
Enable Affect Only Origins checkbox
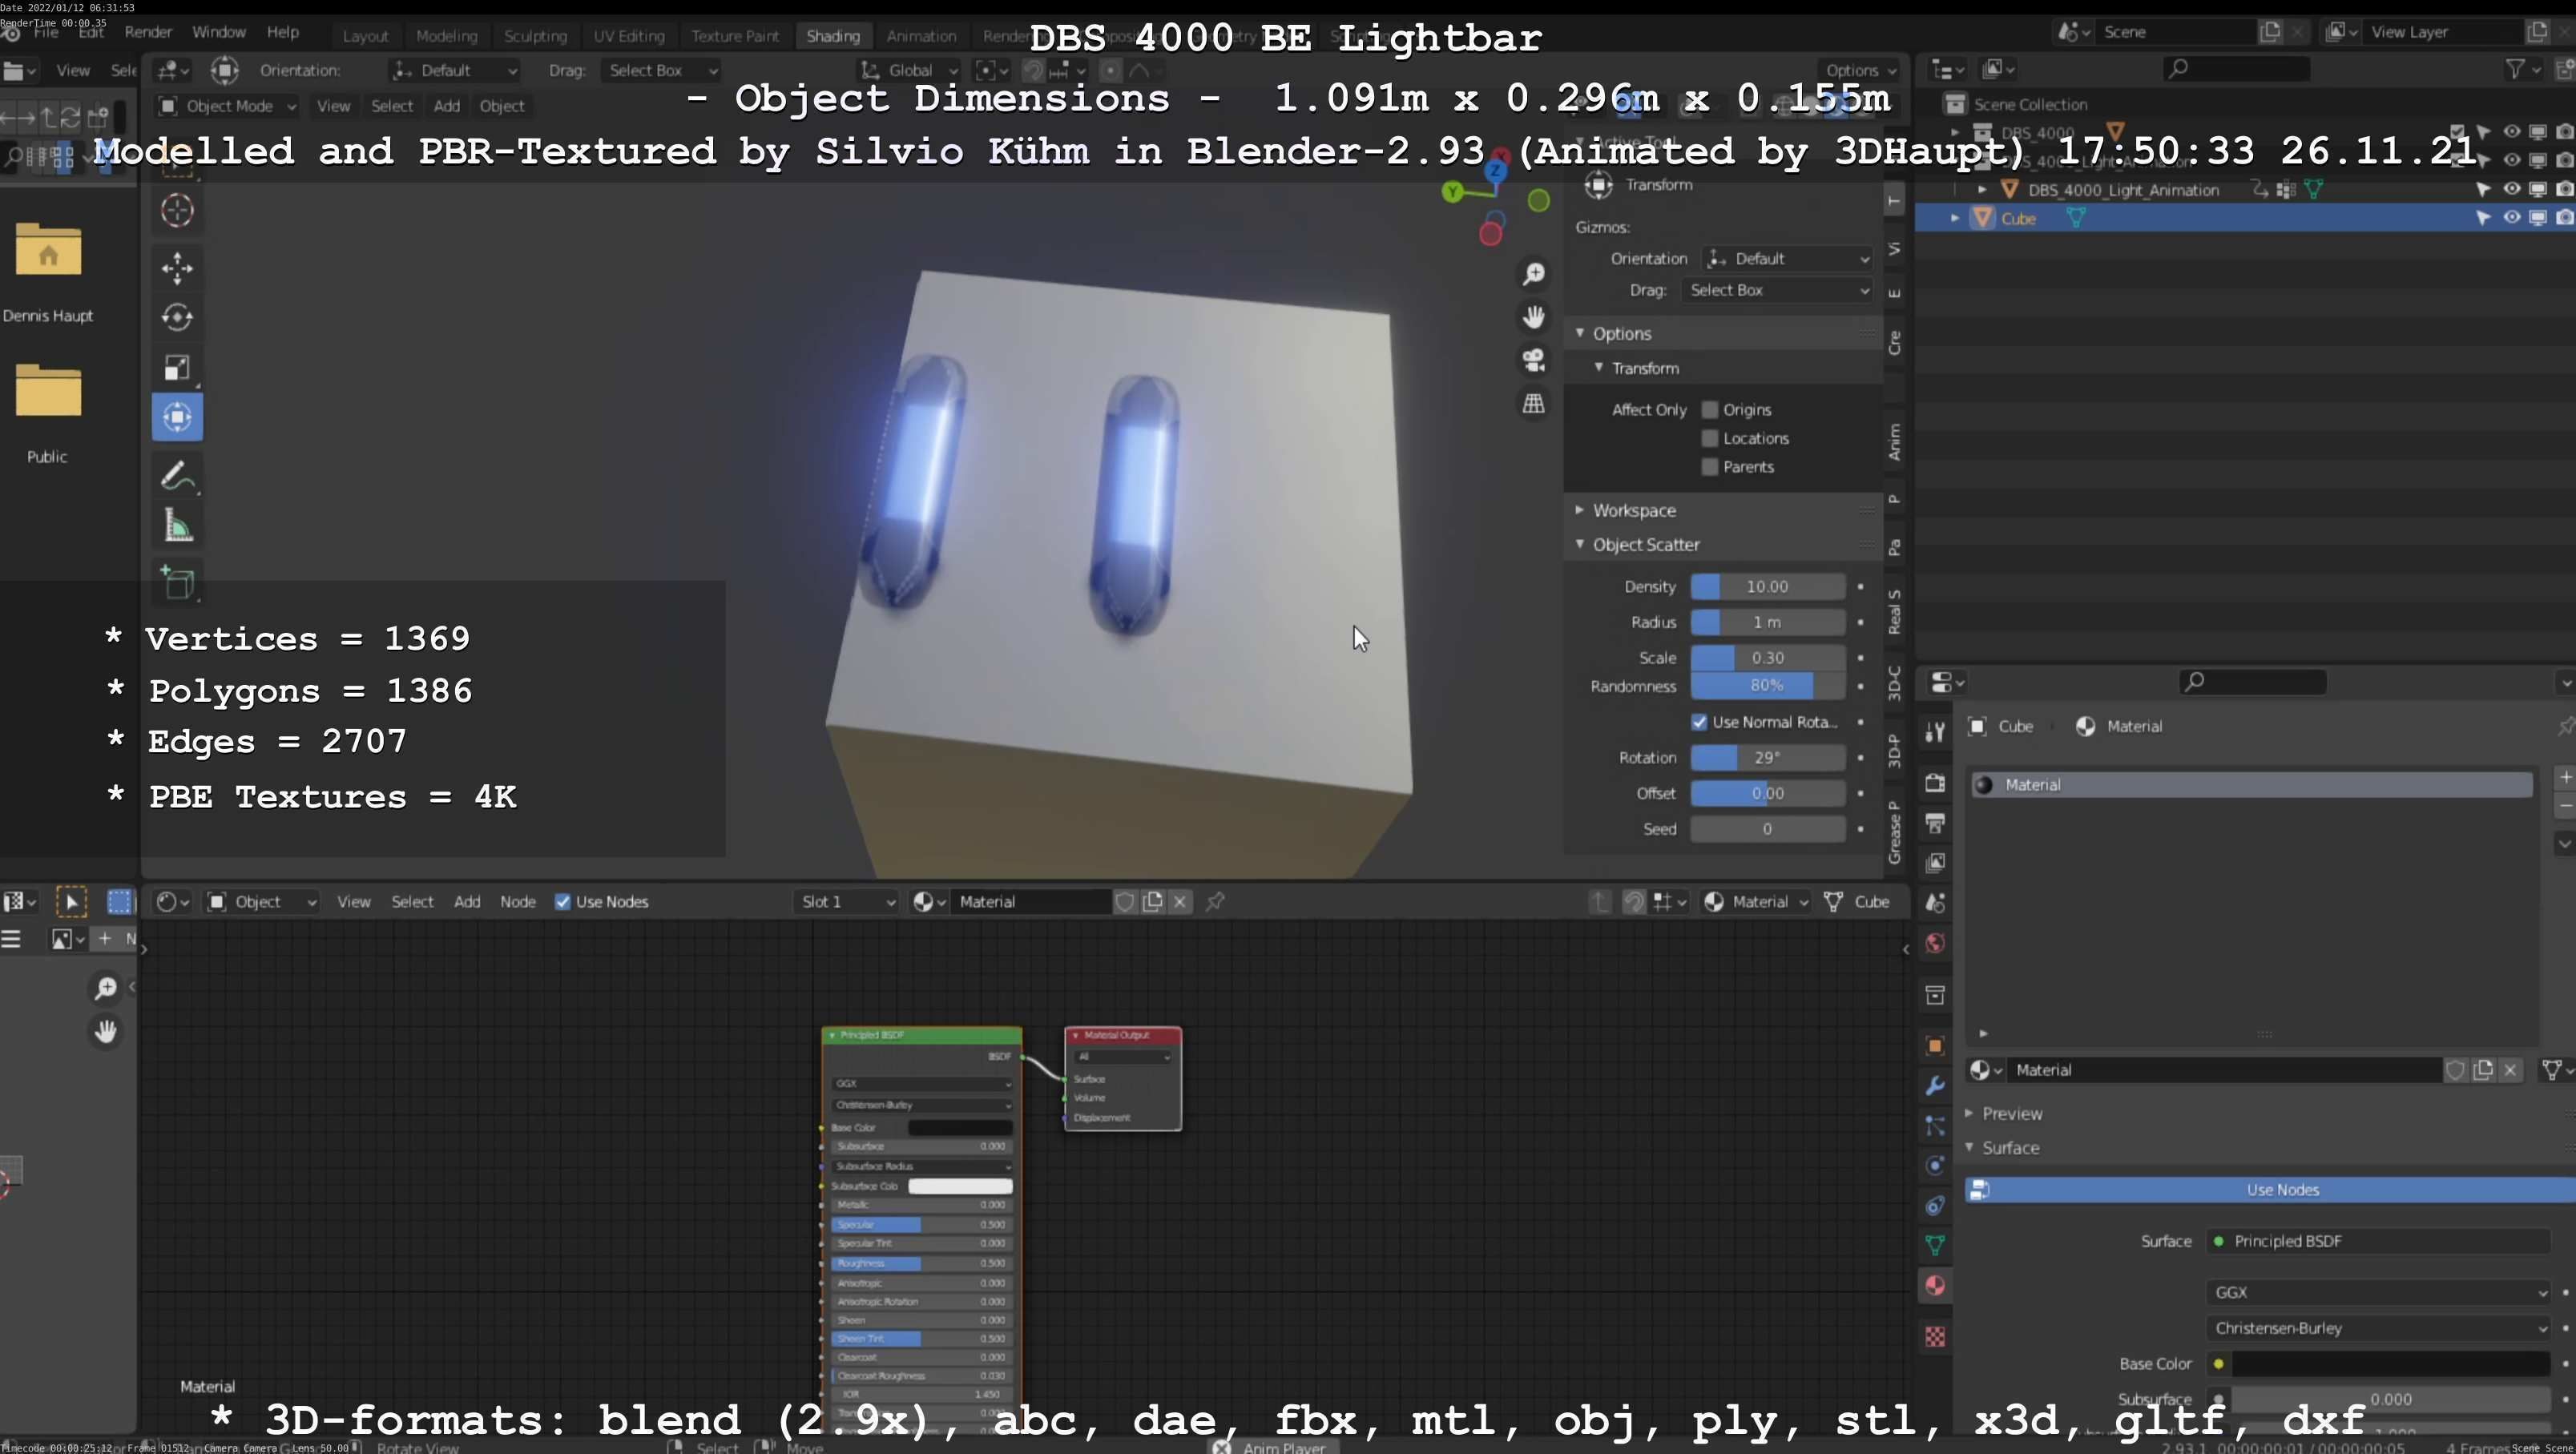(x=1710, y=410)
